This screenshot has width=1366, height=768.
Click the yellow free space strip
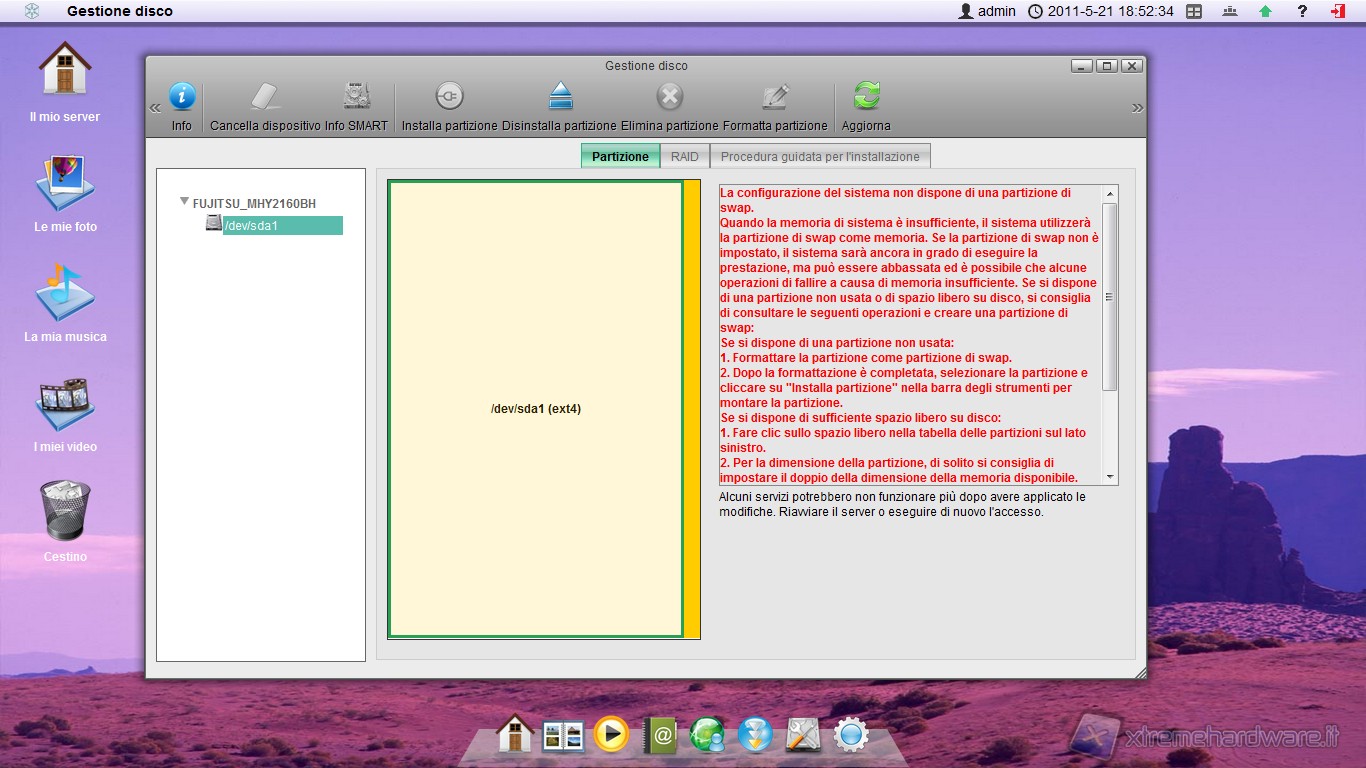(x=692, y=409)
